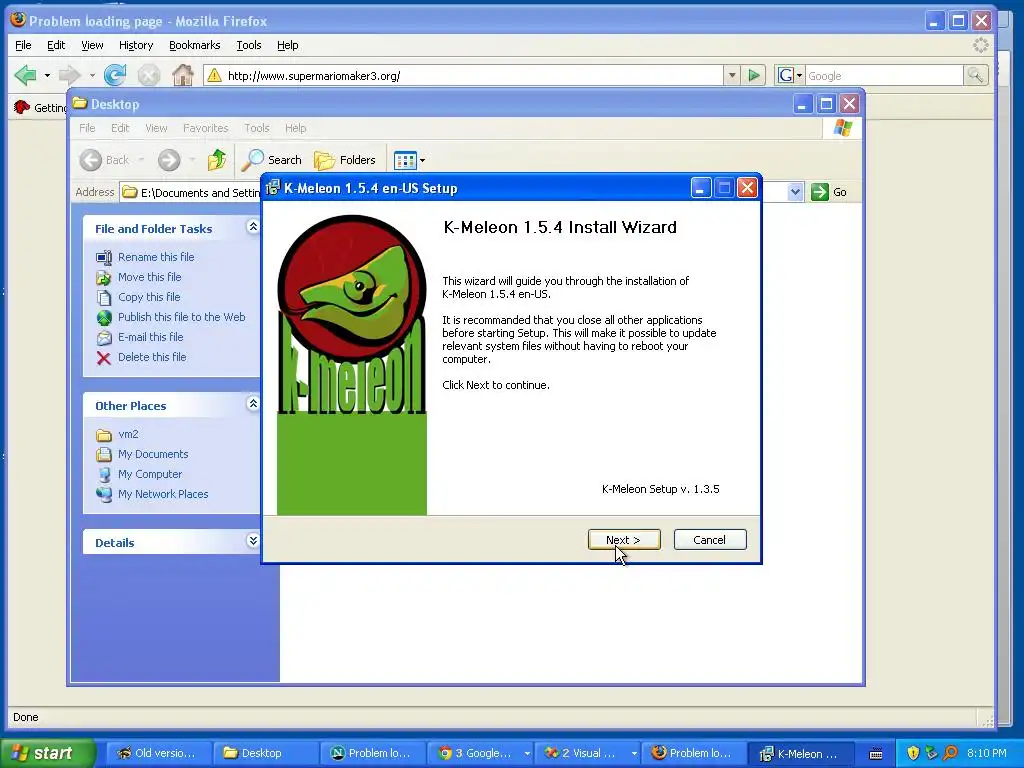
Task: Click the K-Meleon taskbar button
Action: [801, 753]
